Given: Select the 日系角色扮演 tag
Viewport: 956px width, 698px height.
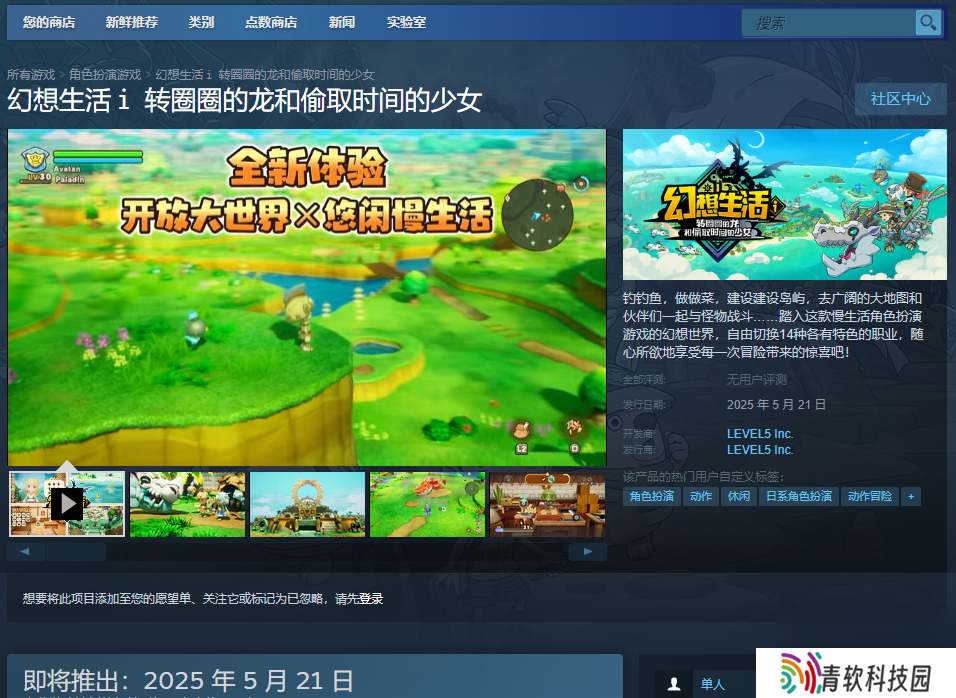Looking at the screenshot, I should (x=799, y=496).
